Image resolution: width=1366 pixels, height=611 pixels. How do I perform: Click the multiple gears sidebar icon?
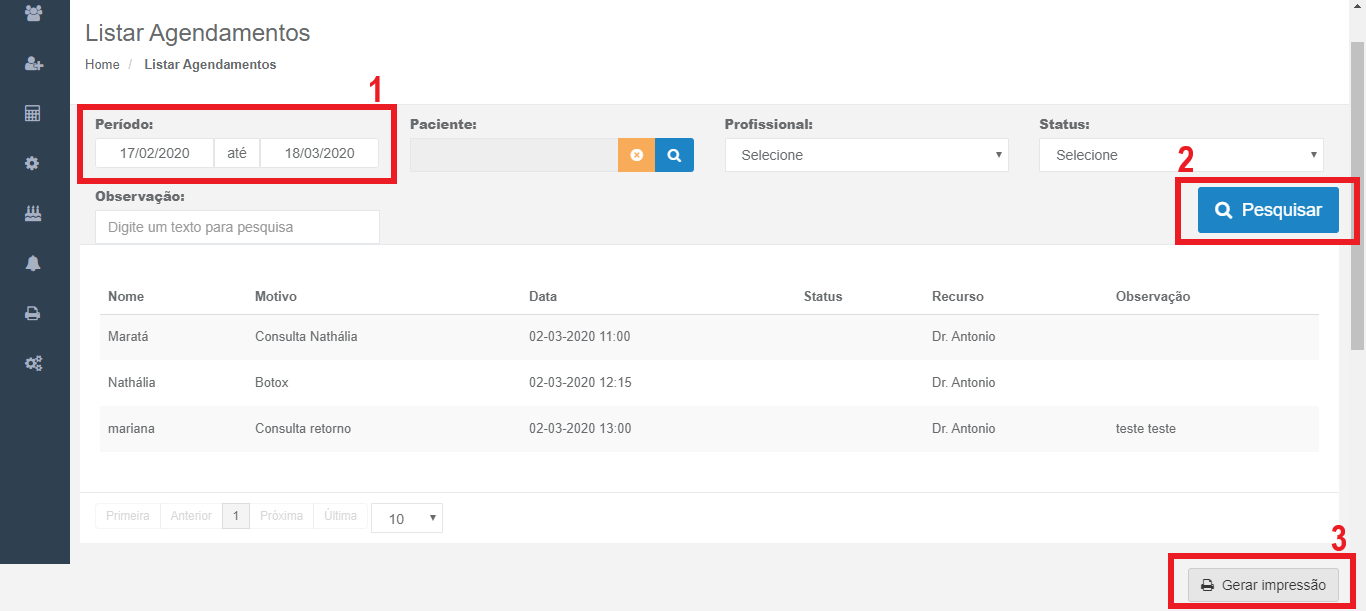coord(33,363)
